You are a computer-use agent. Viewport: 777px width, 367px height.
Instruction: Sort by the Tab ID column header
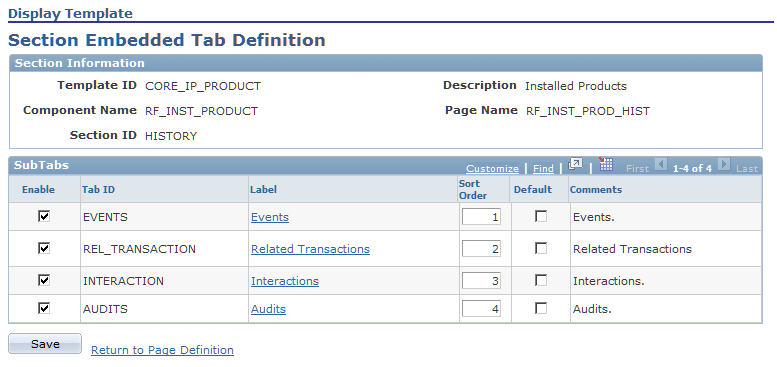[98, 190]
